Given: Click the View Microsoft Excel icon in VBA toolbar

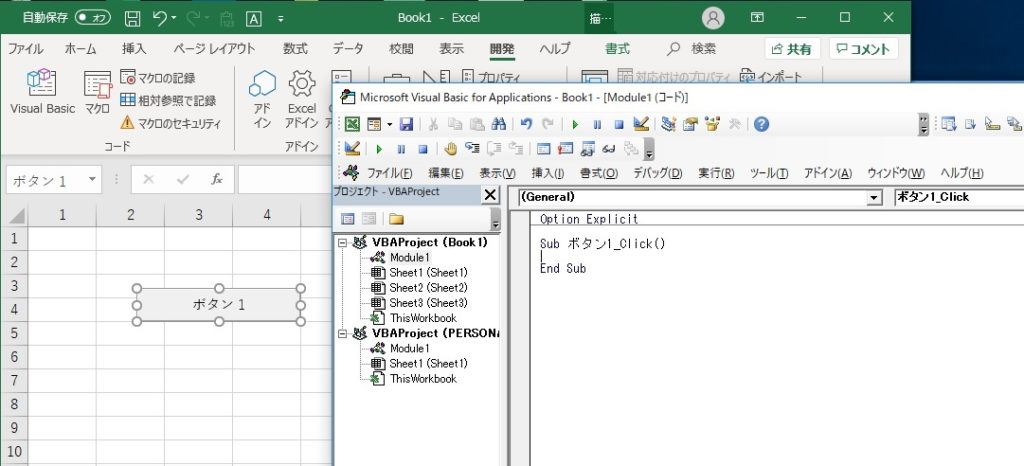Looking at the screenshot, I should 352,125.
